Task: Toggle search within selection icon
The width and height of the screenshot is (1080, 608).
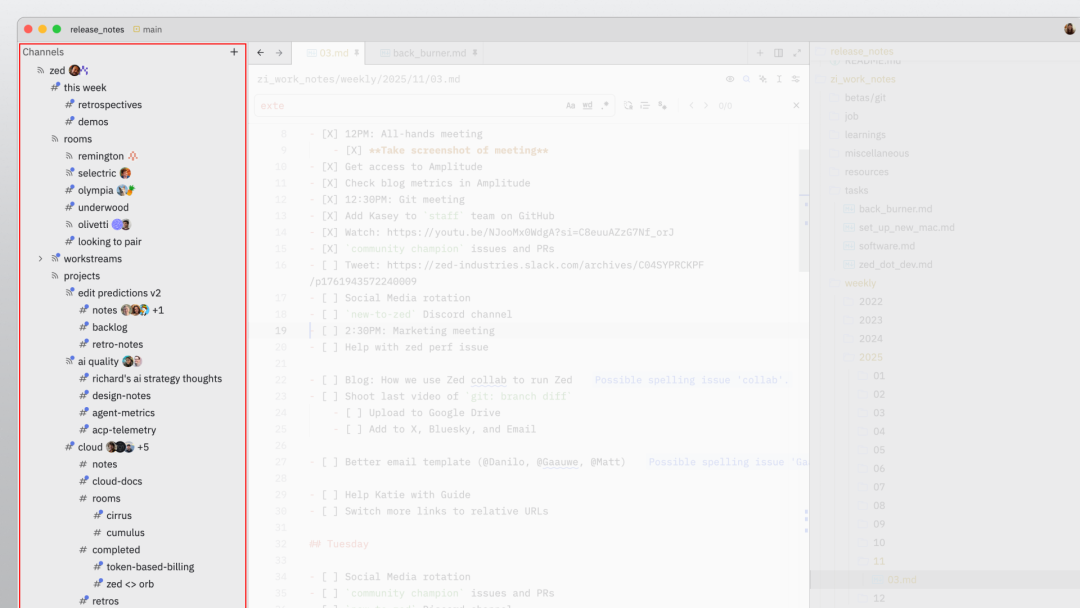Action: (x=645, y=105)
